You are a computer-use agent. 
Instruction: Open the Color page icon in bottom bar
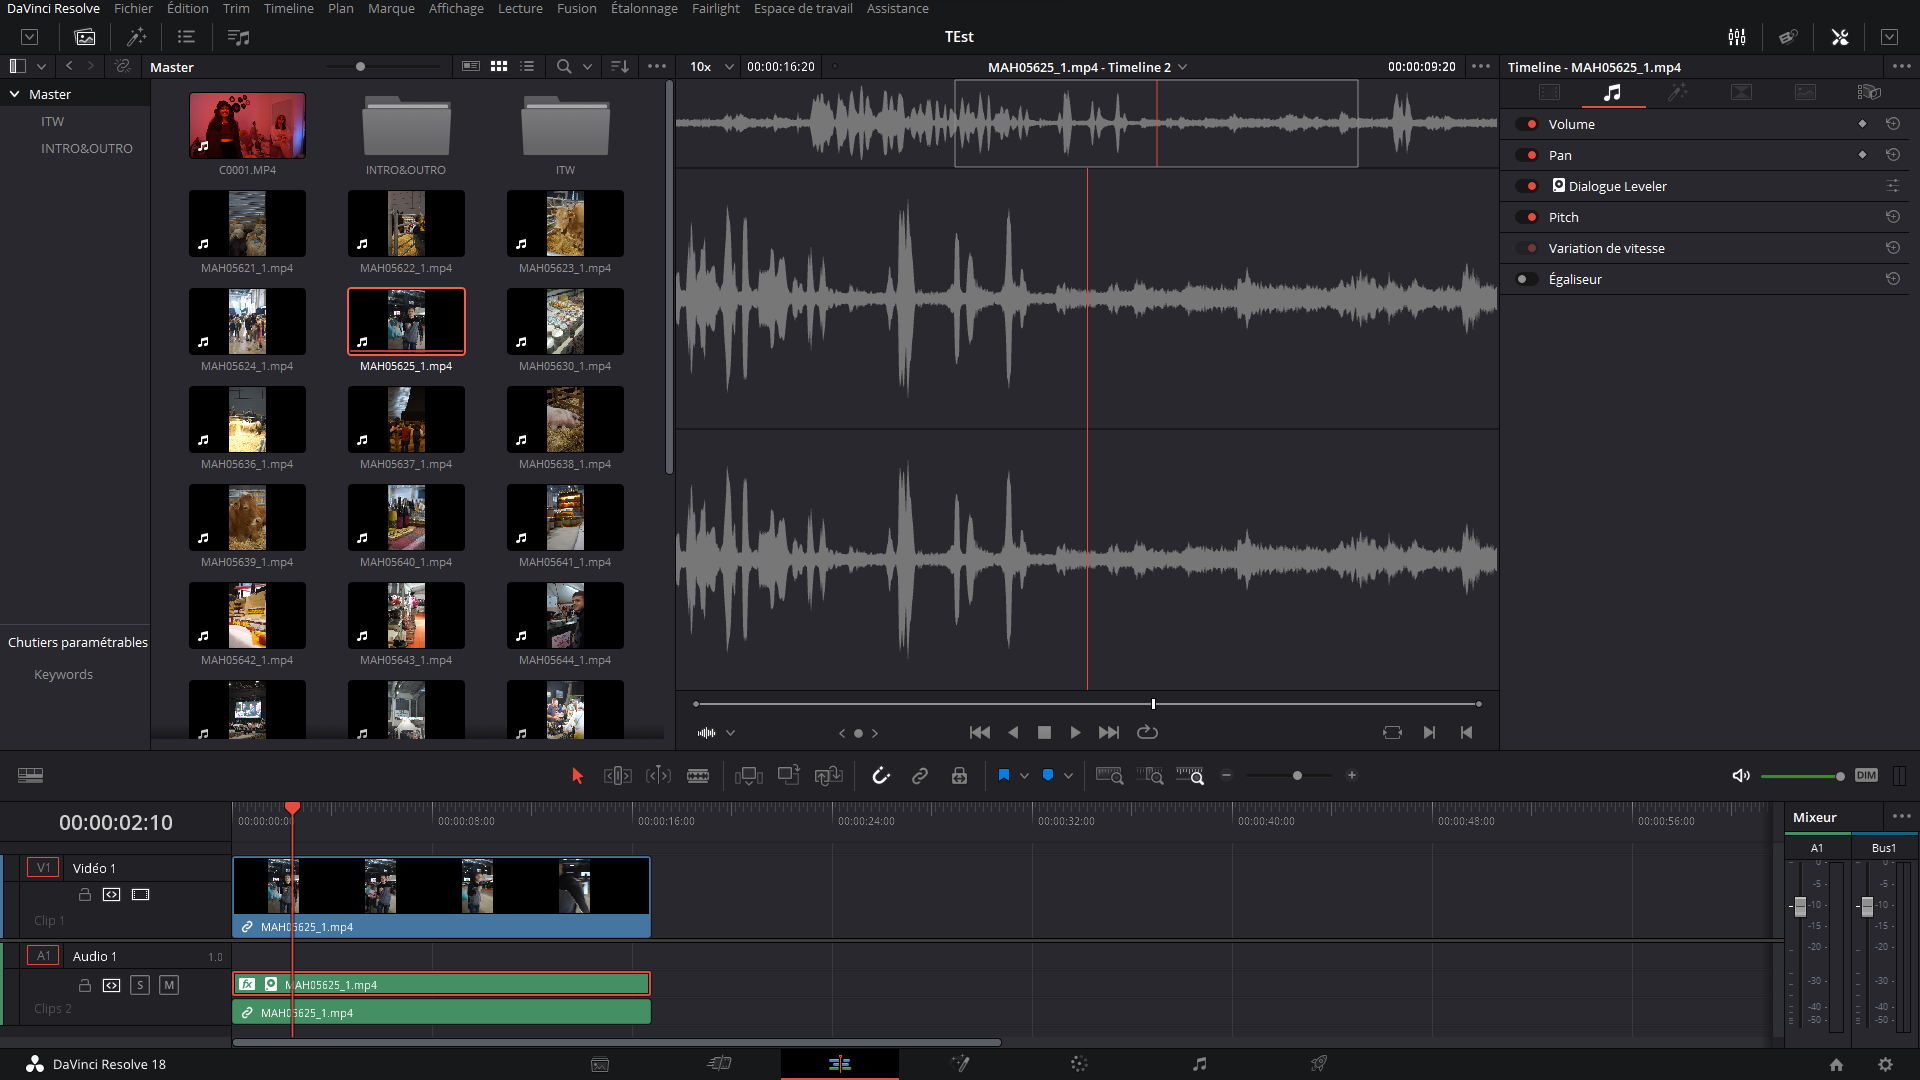1079,1064
